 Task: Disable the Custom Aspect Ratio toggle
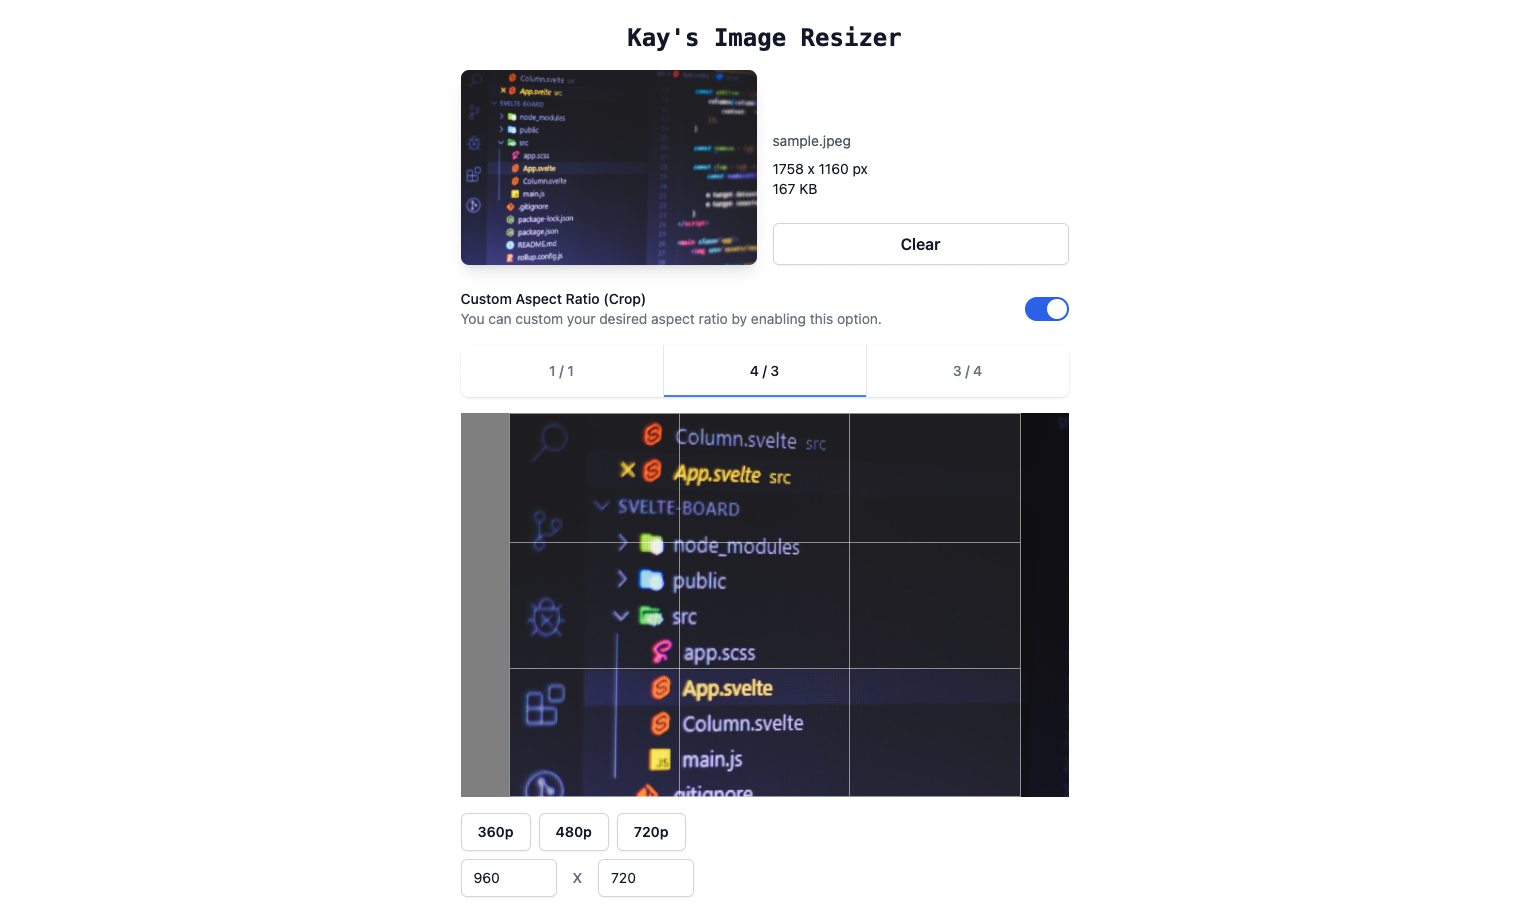[x=1047, y=309]
